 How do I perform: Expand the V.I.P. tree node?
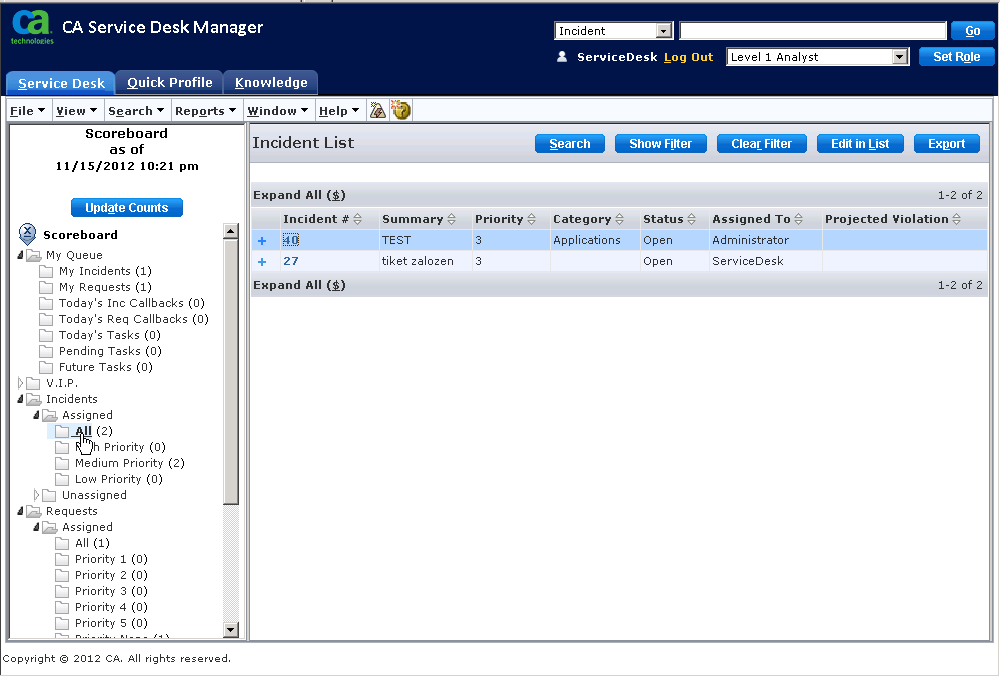pos(20,383)
